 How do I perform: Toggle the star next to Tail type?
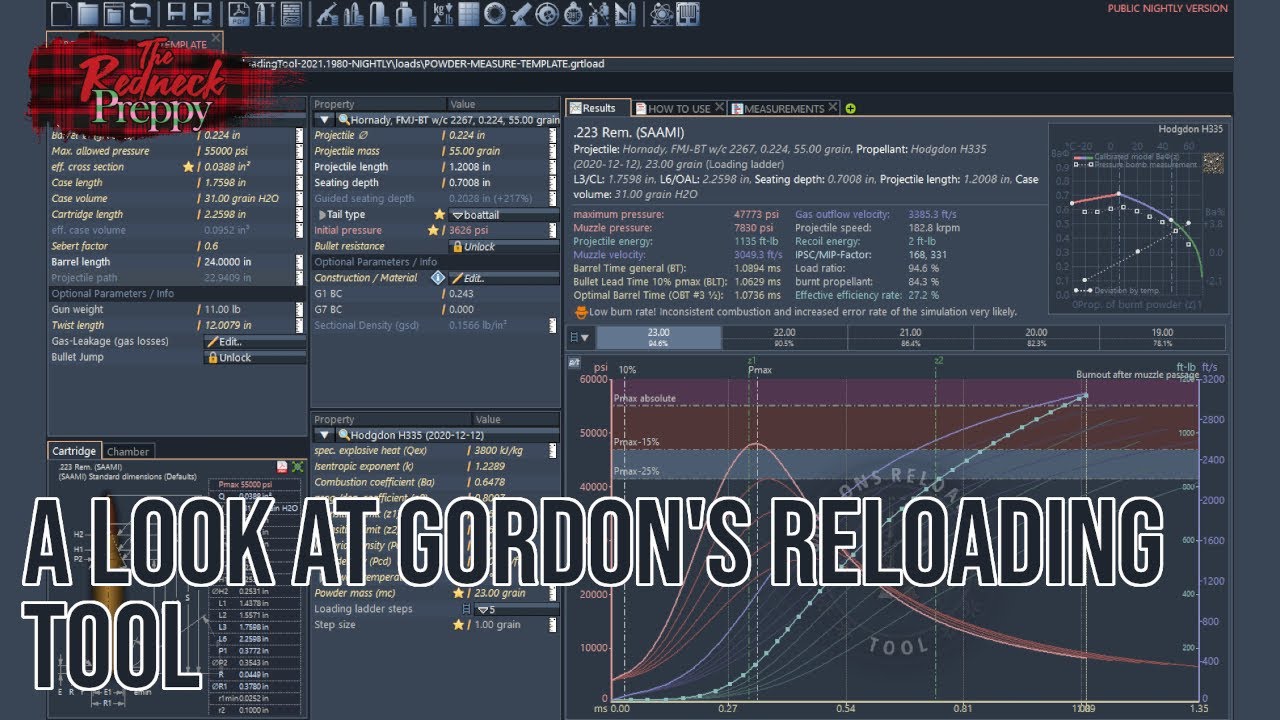click(439, 214)
